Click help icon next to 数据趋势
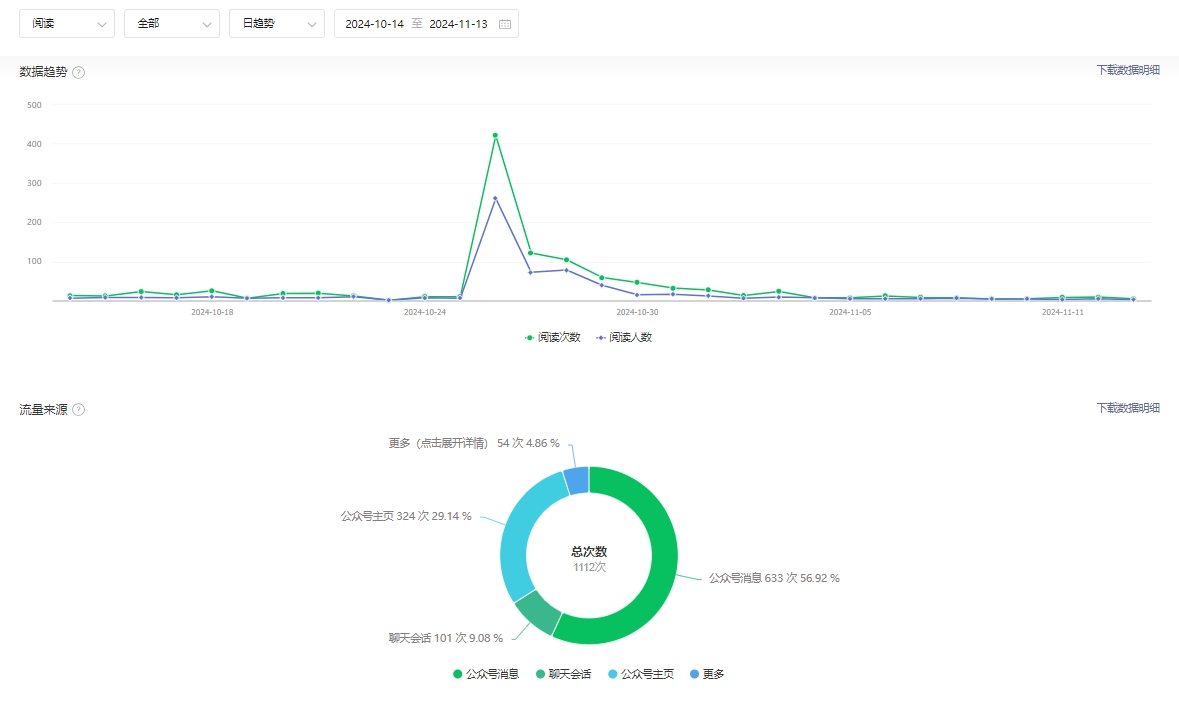1179x709 pixels. [78, 72]
